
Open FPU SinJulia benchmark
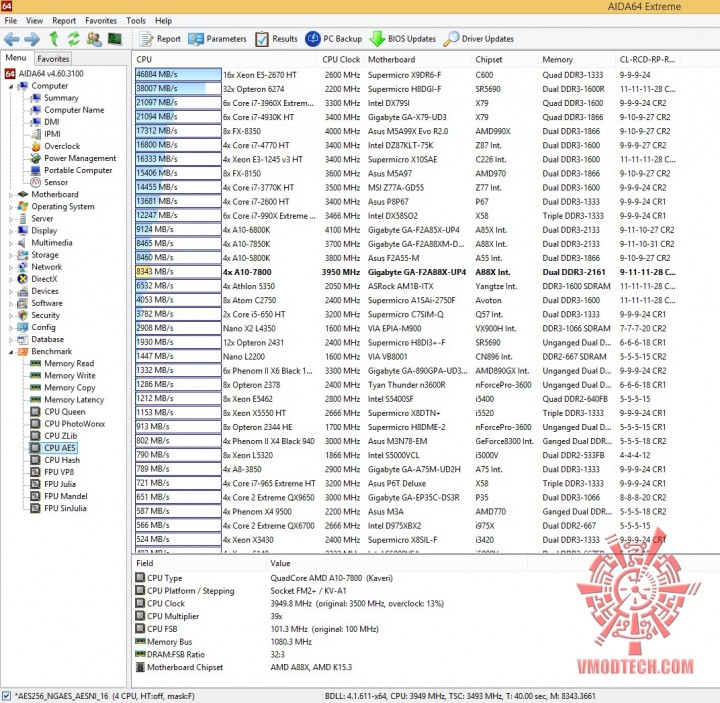tap(65, 508)
